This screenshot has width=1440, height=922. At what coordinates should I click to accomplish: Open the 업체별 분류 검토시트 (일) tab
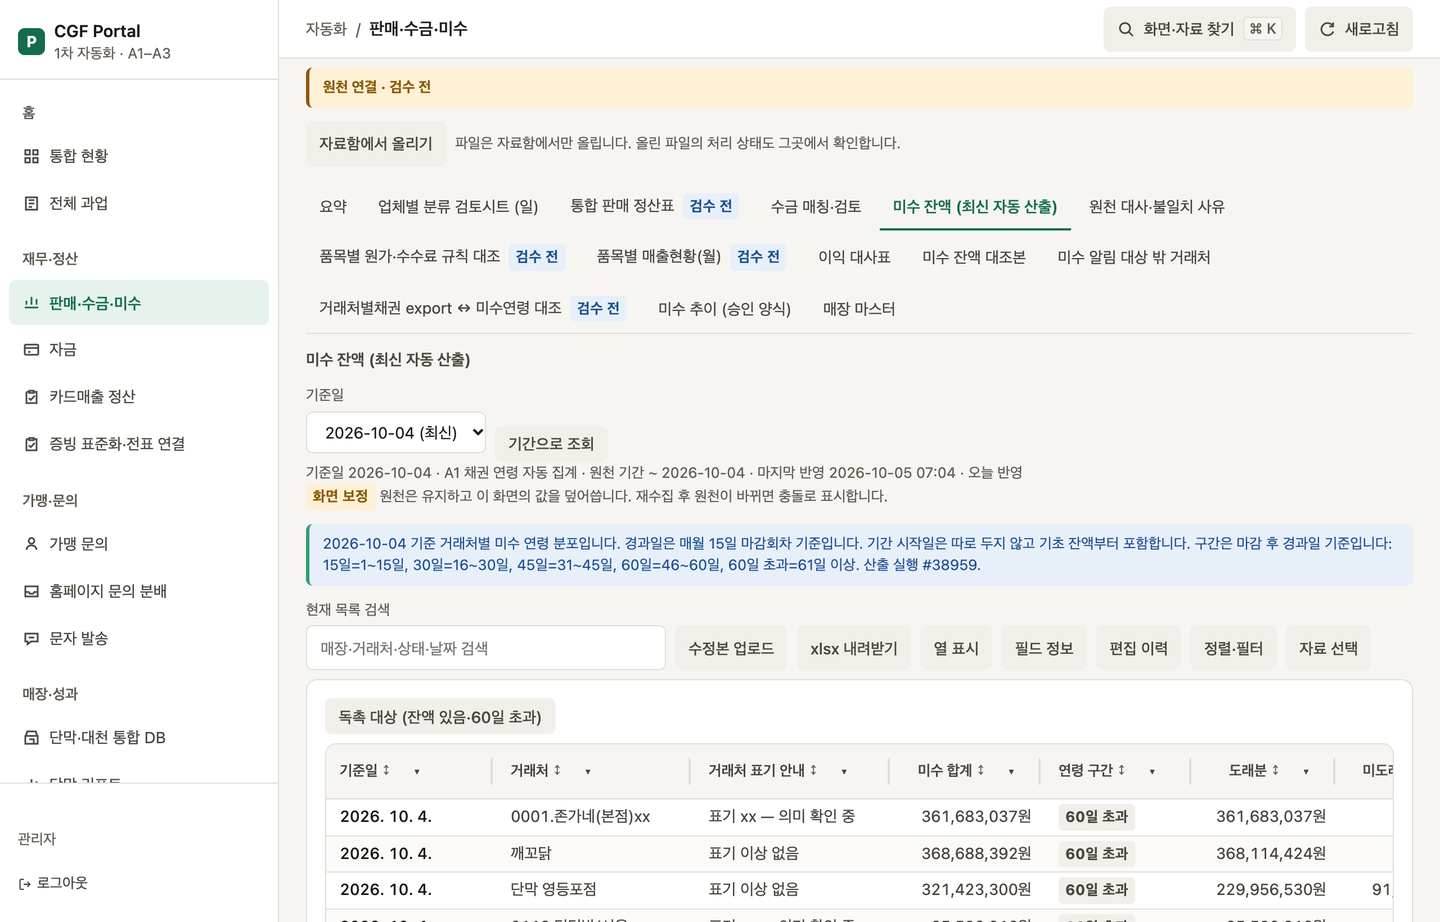point(458,206)
